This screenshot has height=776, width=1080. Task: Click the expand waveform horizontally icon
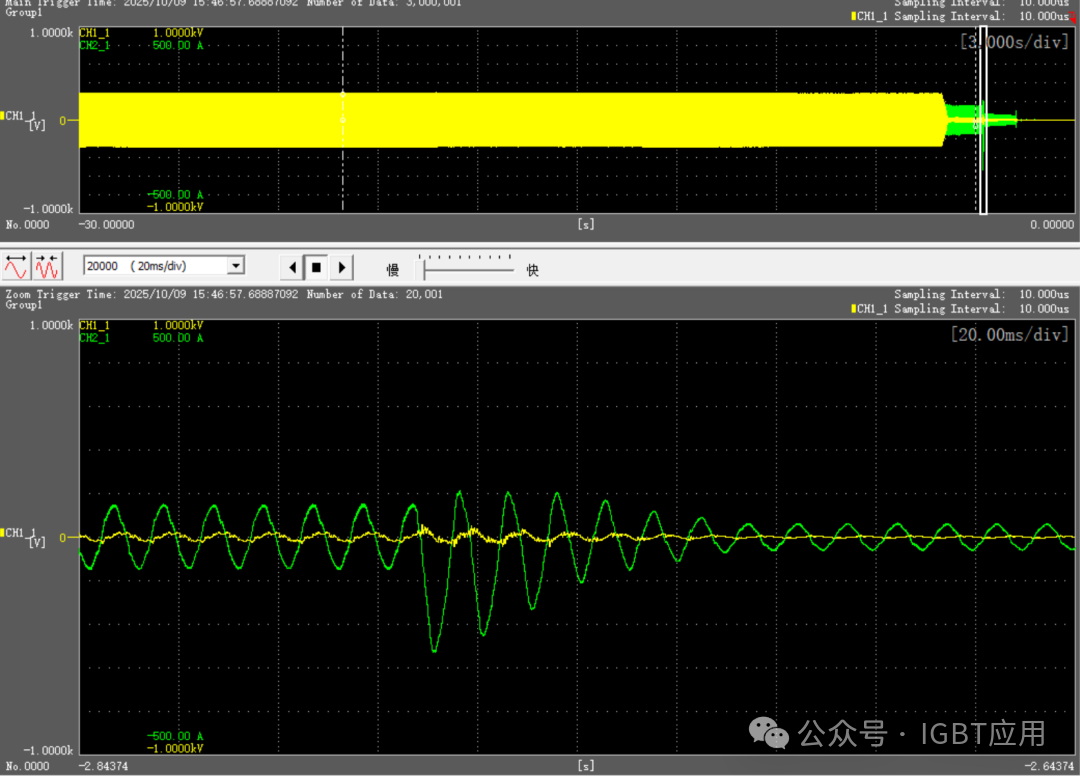[16, 266]
